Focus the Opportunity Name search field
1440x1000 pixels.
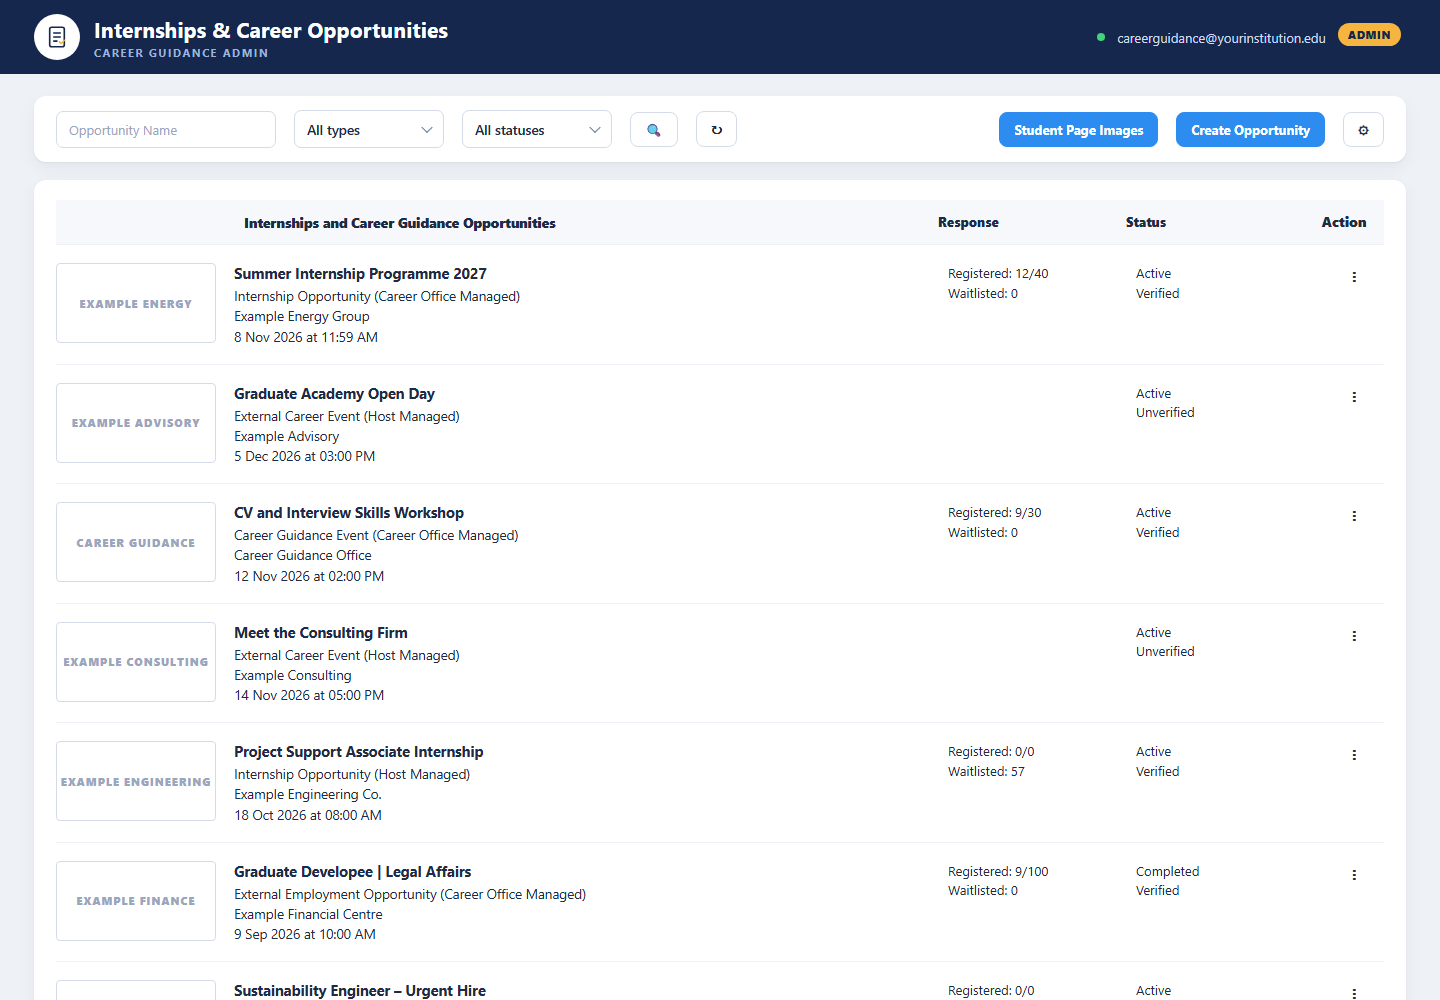(166, 130)
